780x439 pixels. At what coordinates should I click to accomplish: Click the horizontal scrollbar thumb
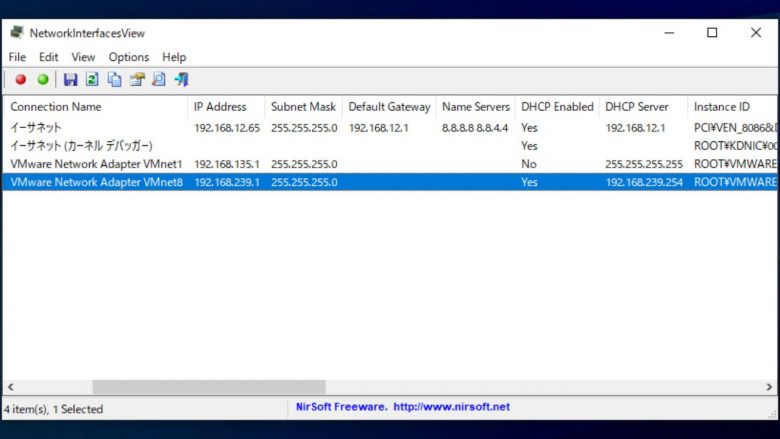point(209,386)
